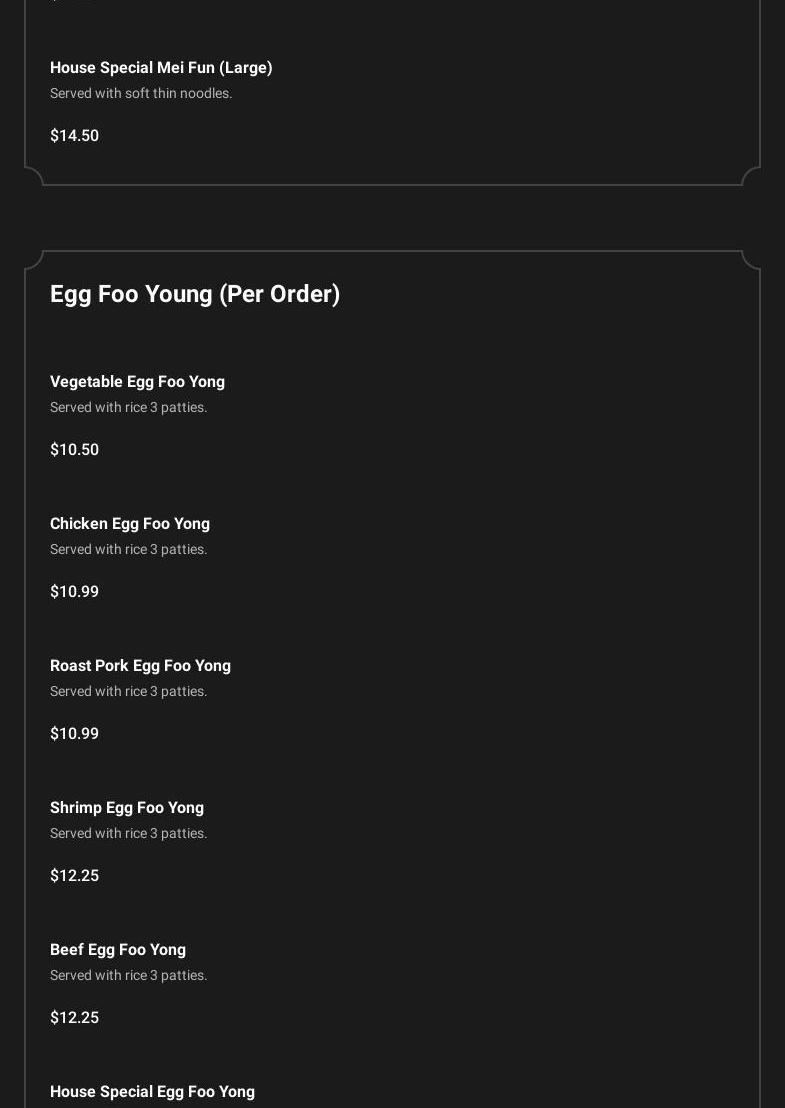Viewport: 785px width, 1108px height.
Task: Click the description under Roast Pork Egg Foo Yong
Action: (x=129, y=691)
